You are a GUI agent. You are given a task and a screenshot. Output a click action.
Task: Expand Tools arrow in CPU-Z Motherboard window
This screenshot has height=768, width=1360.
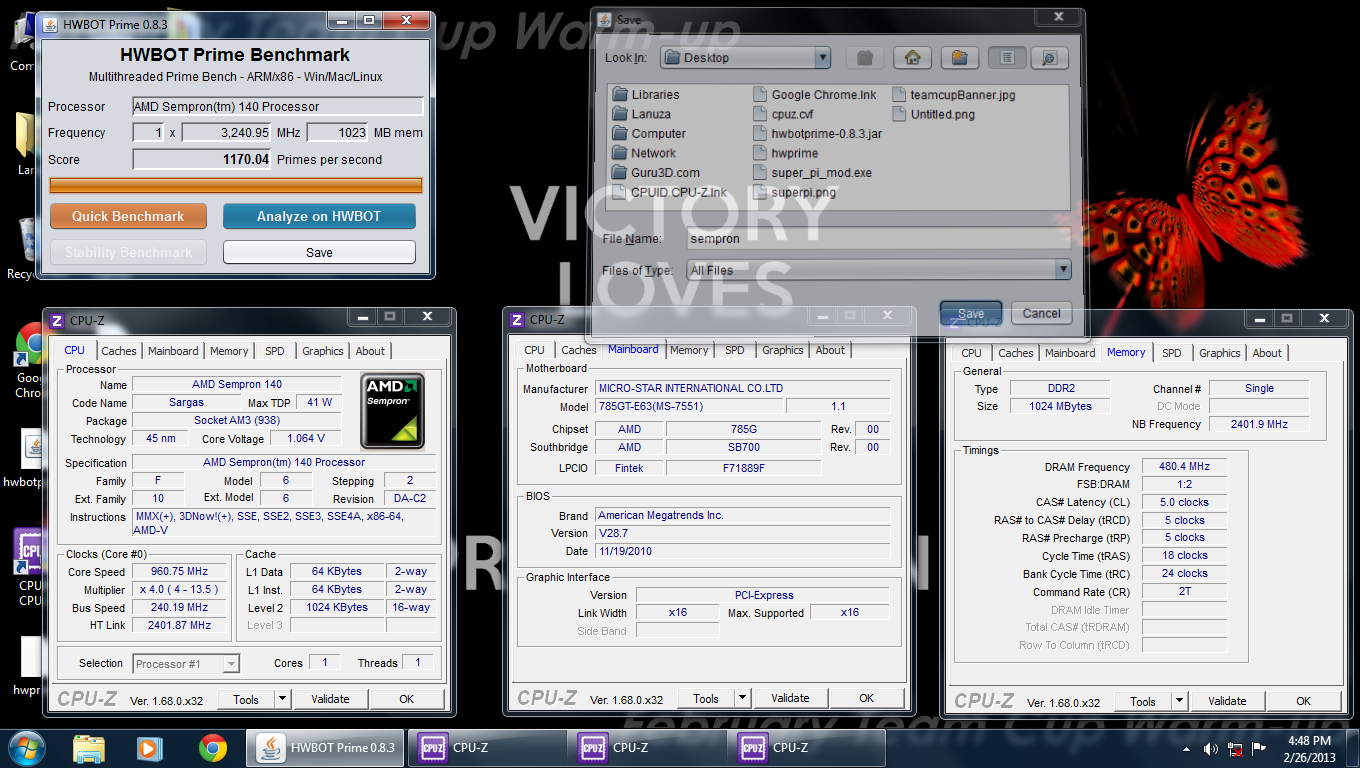point(742,698)
